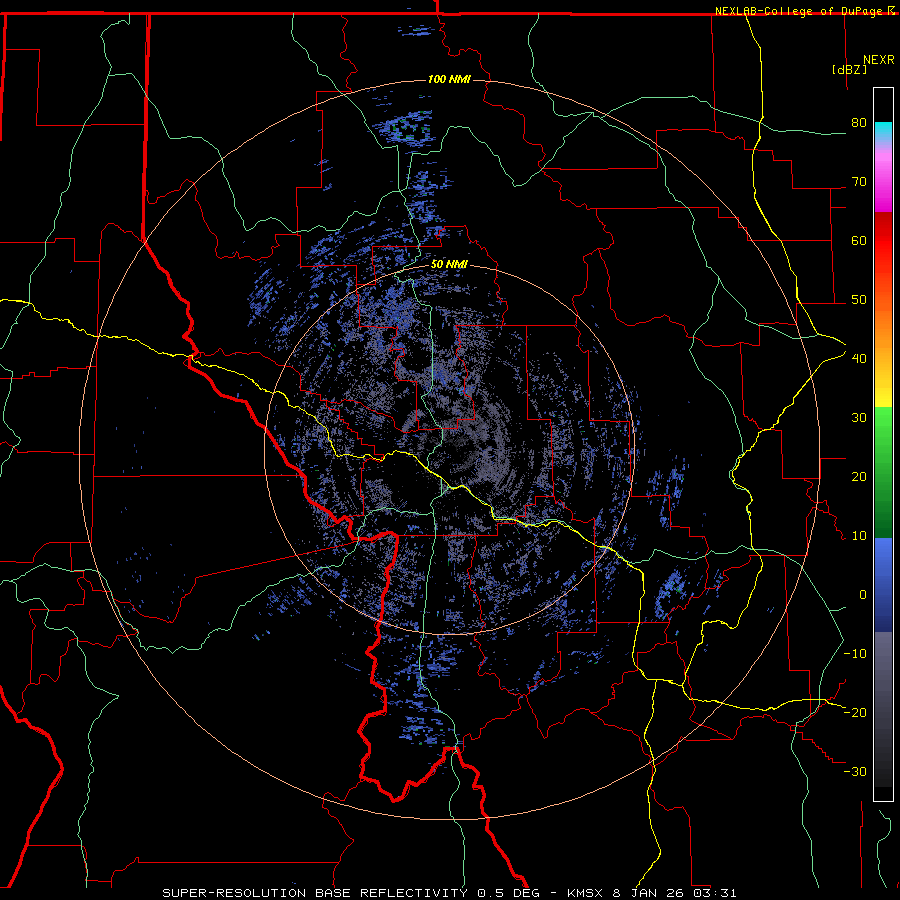Click the 03:31 timestamp in the caption
The height and width of the screenshot is (900, 900).
pos(714,893)
